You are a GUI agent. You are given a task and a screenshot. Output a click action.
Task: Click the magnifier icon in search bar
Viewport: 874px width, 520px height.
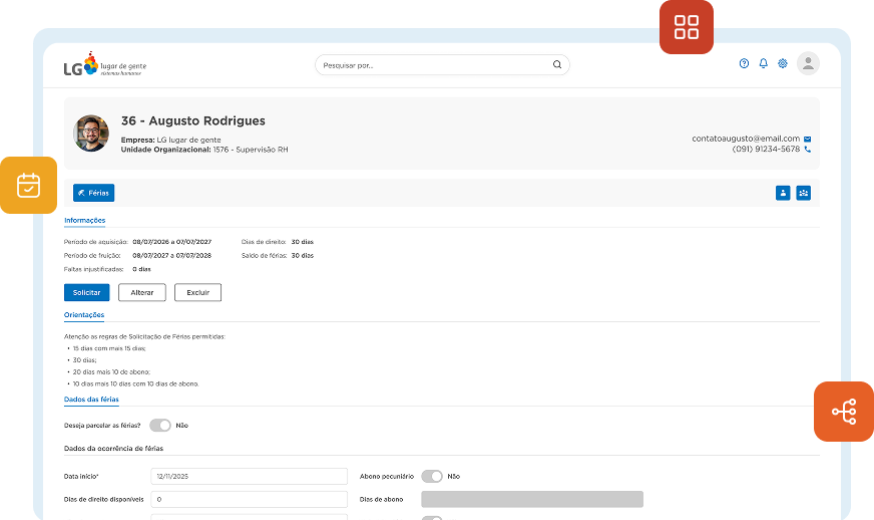click(557, 65)
